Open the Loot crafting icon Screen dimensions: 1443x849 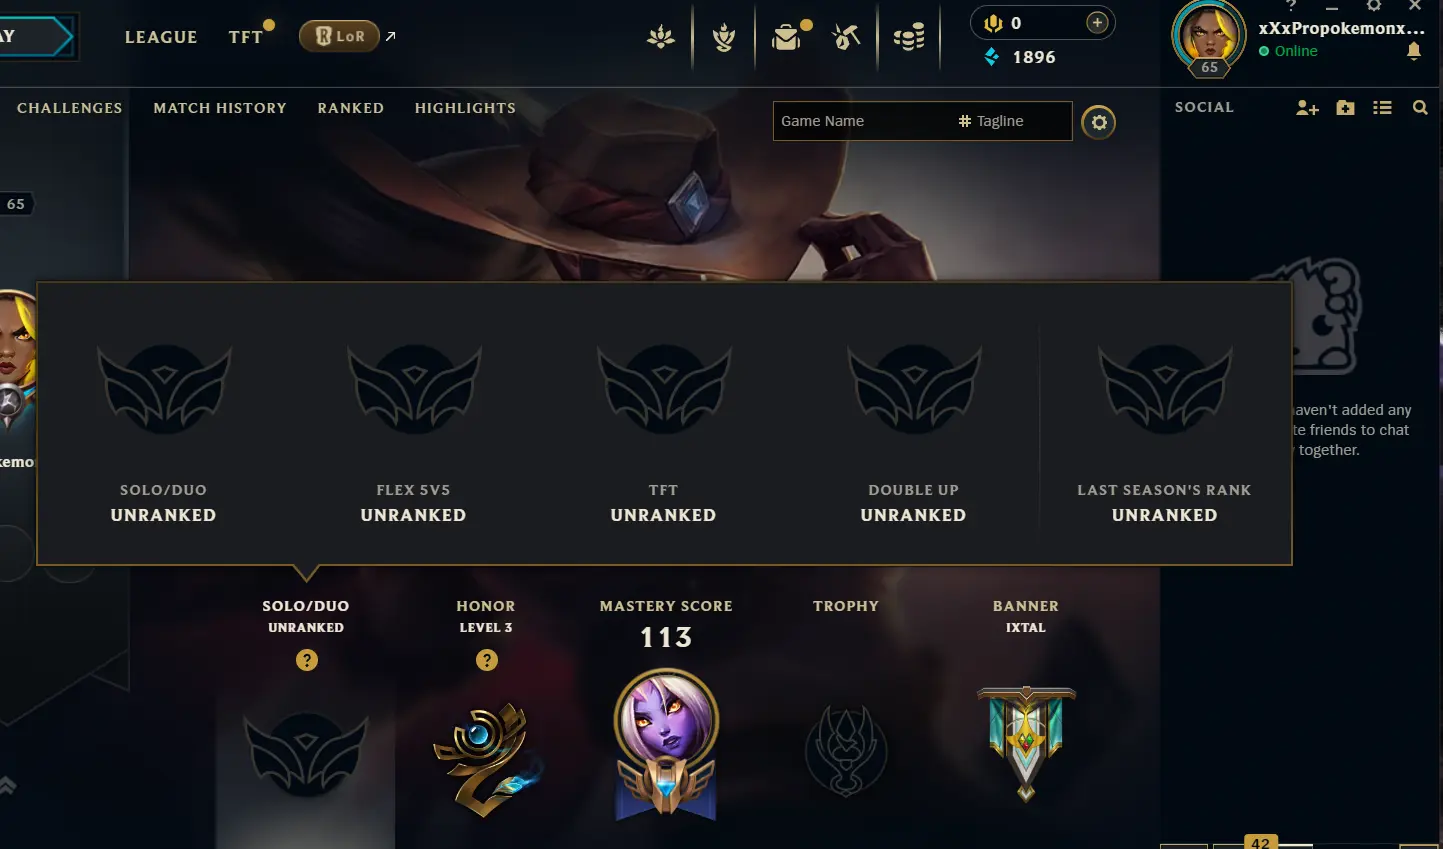846,38
